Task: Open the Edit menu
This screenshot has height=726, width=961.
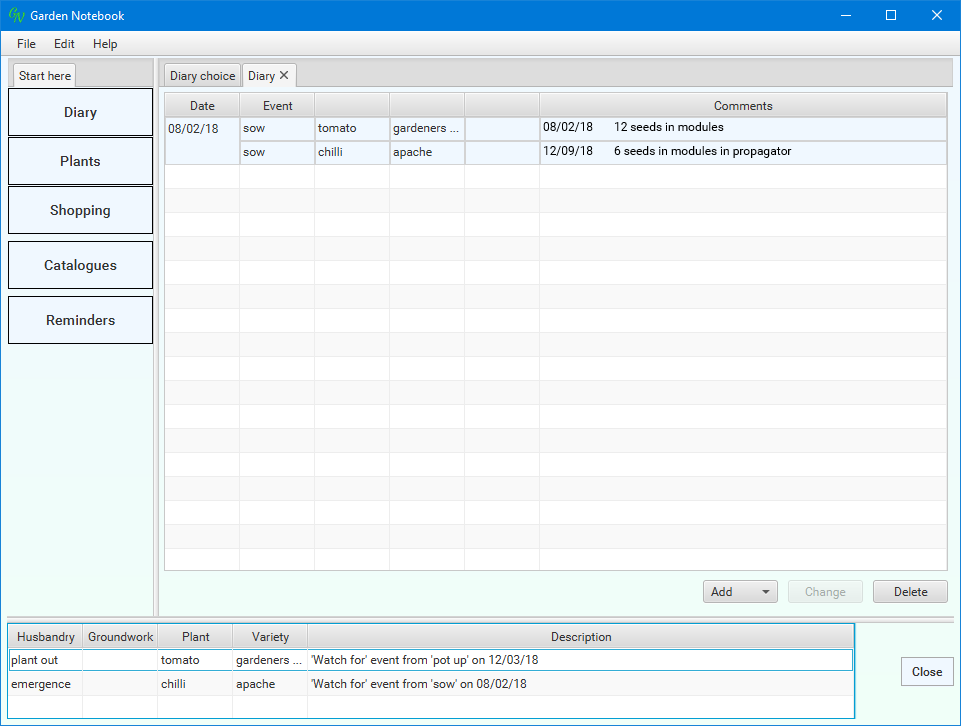Action: click(x=64, y=44)
